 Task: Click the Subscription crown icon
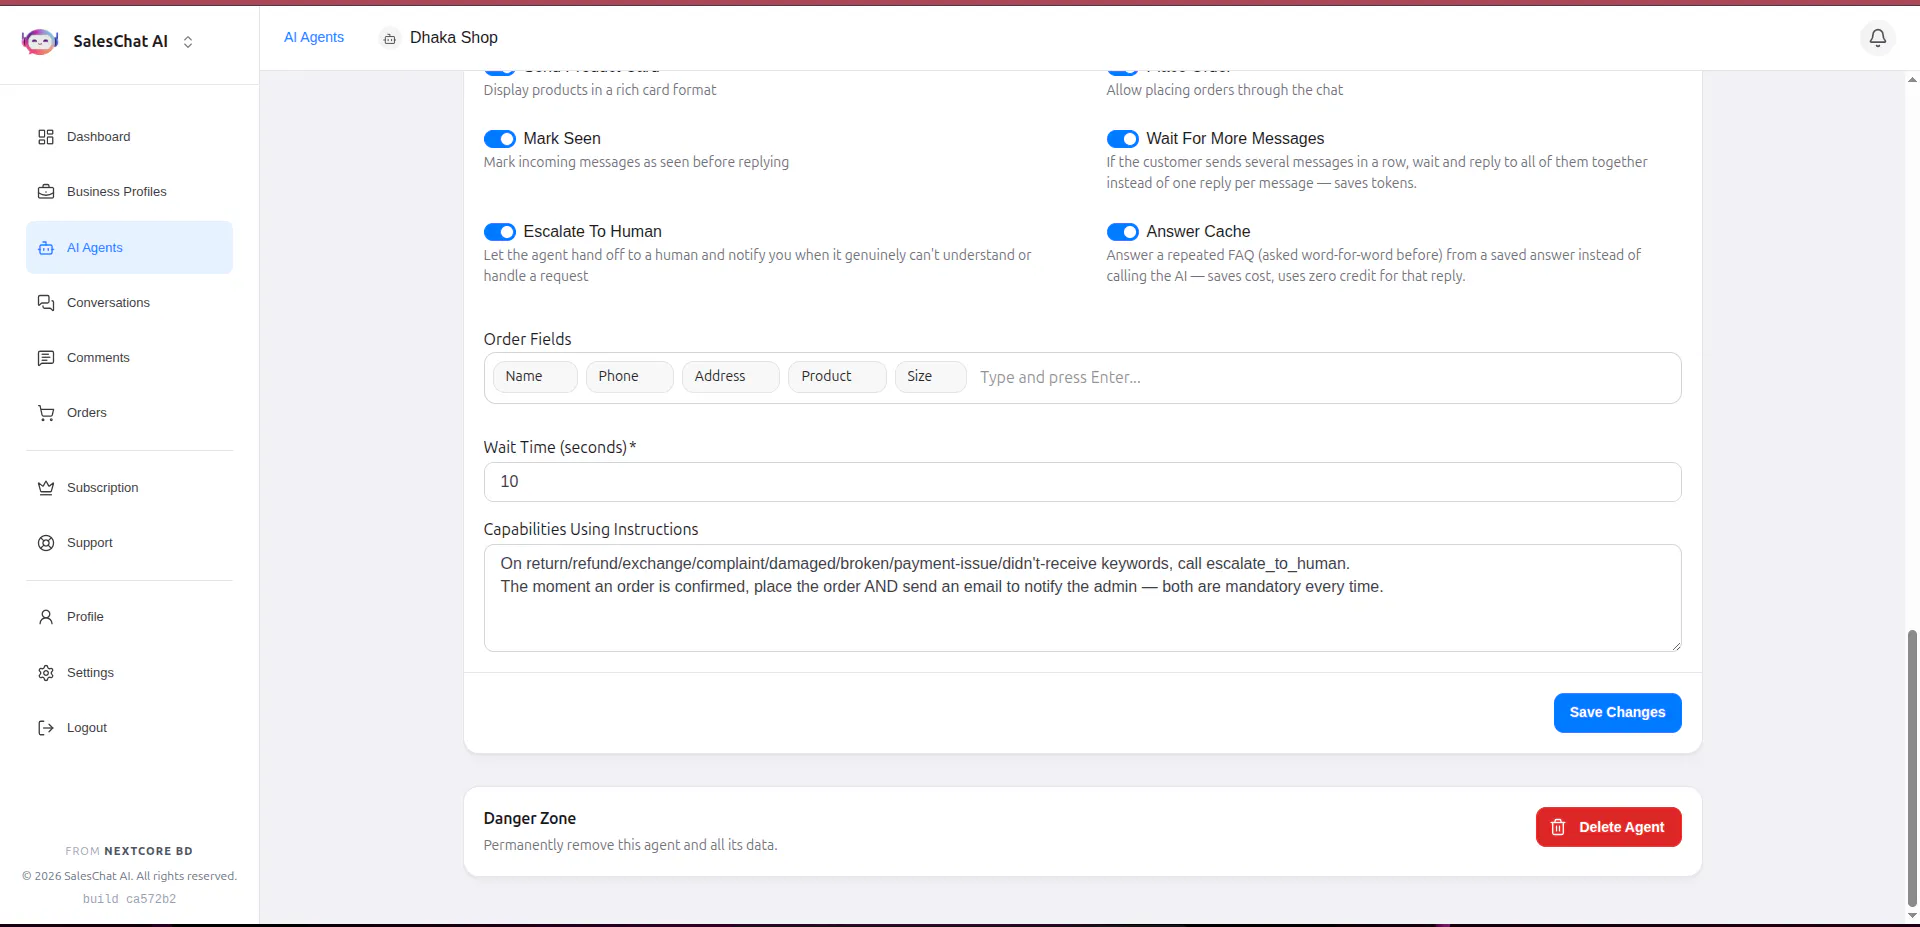(x=46, y=488)
